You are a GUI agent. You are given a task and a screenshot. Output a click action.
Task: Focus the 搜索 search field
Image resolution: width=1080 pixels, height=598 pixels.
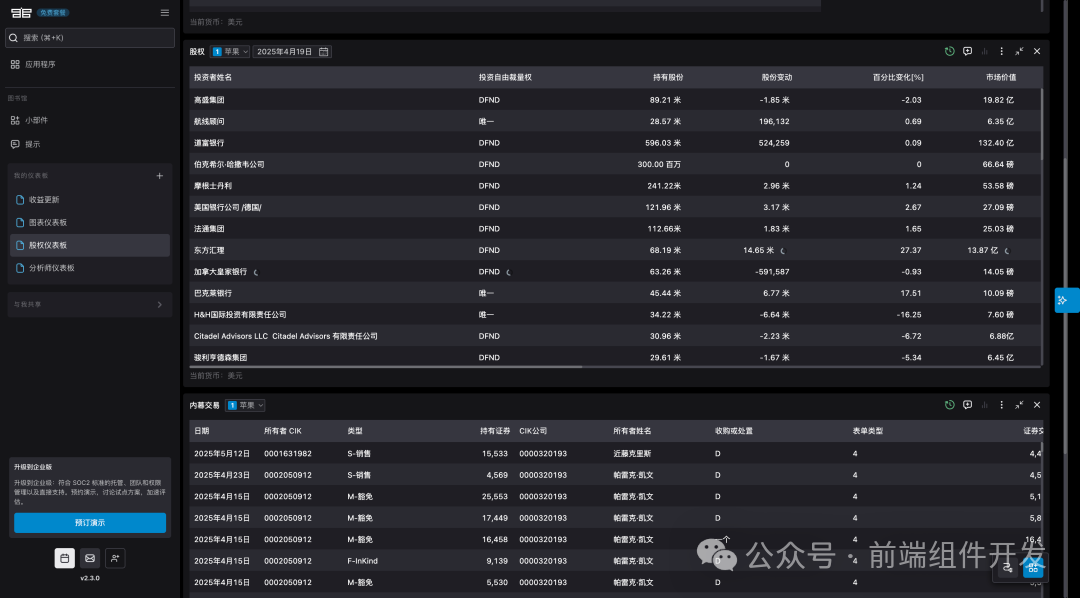tap(90, 38)
